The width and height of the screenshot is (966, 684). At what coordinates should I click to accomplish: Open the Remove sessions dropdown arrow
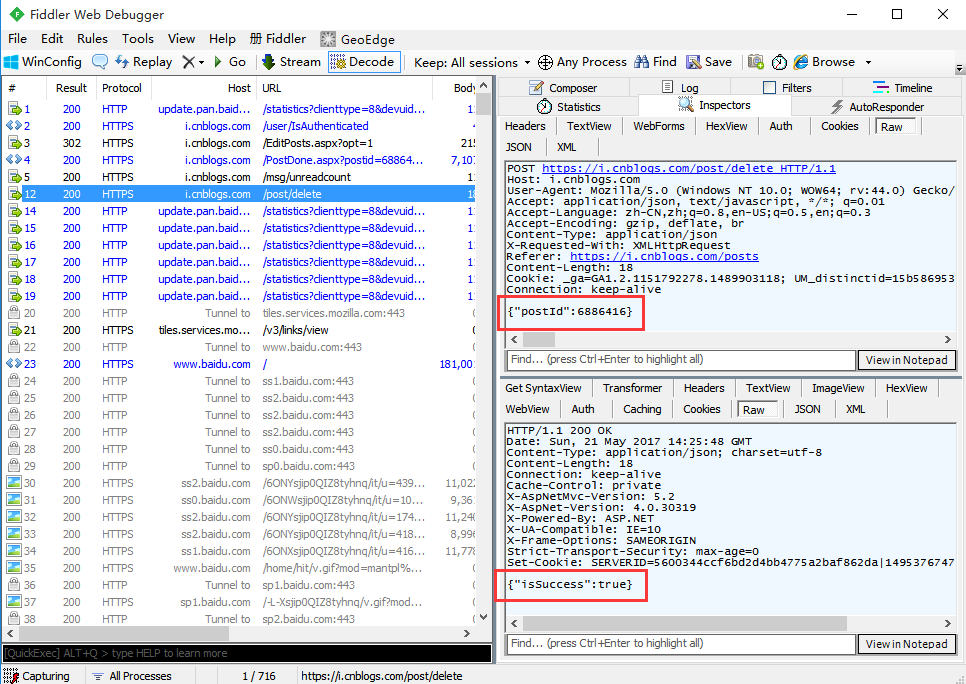coord(201,62)
